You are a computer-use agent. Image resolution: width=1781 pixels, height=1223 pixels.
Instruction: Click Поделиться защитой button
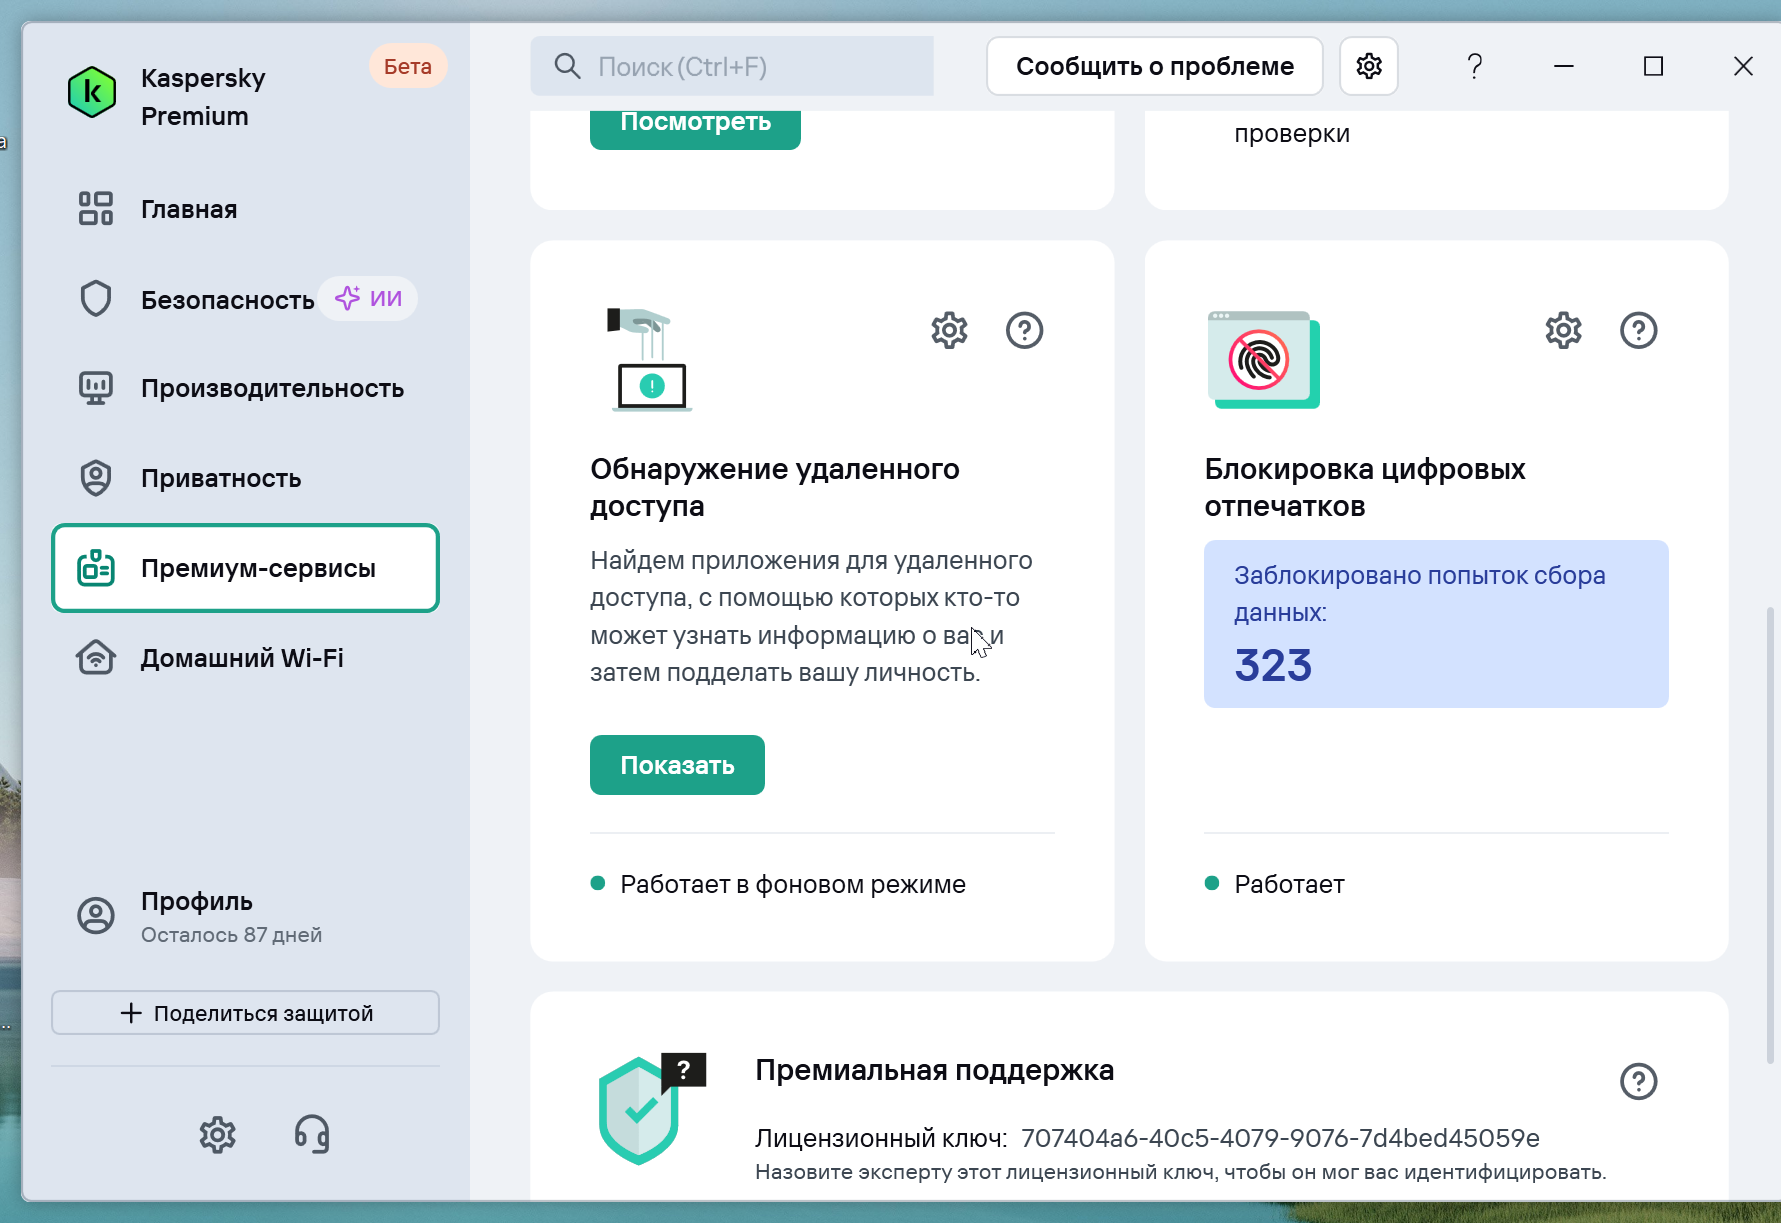[245, 1013]
